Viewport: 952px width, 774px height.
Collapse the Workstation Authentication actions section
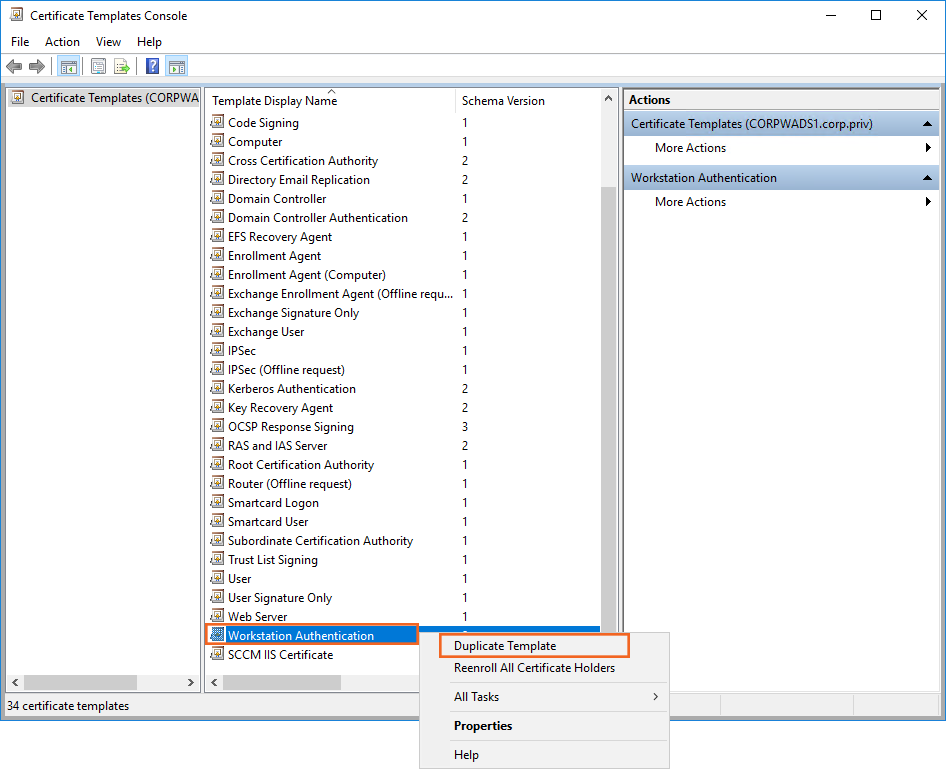(x=927, y=178)
